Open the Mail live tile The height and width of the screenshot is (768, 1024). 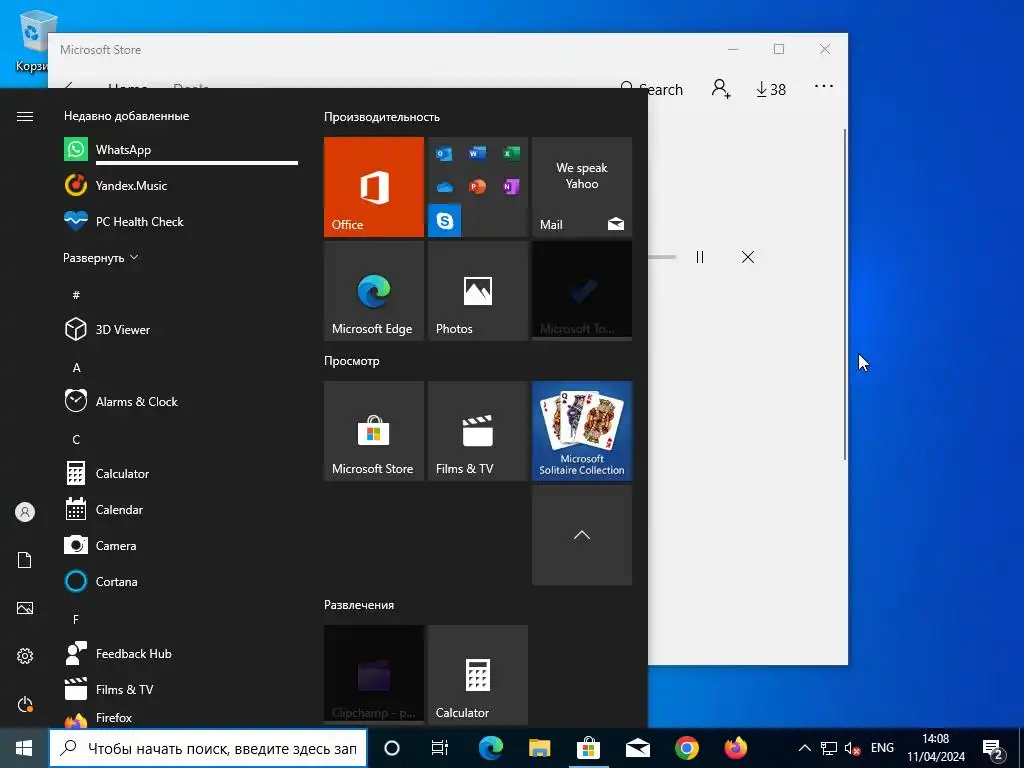(582, 187)
